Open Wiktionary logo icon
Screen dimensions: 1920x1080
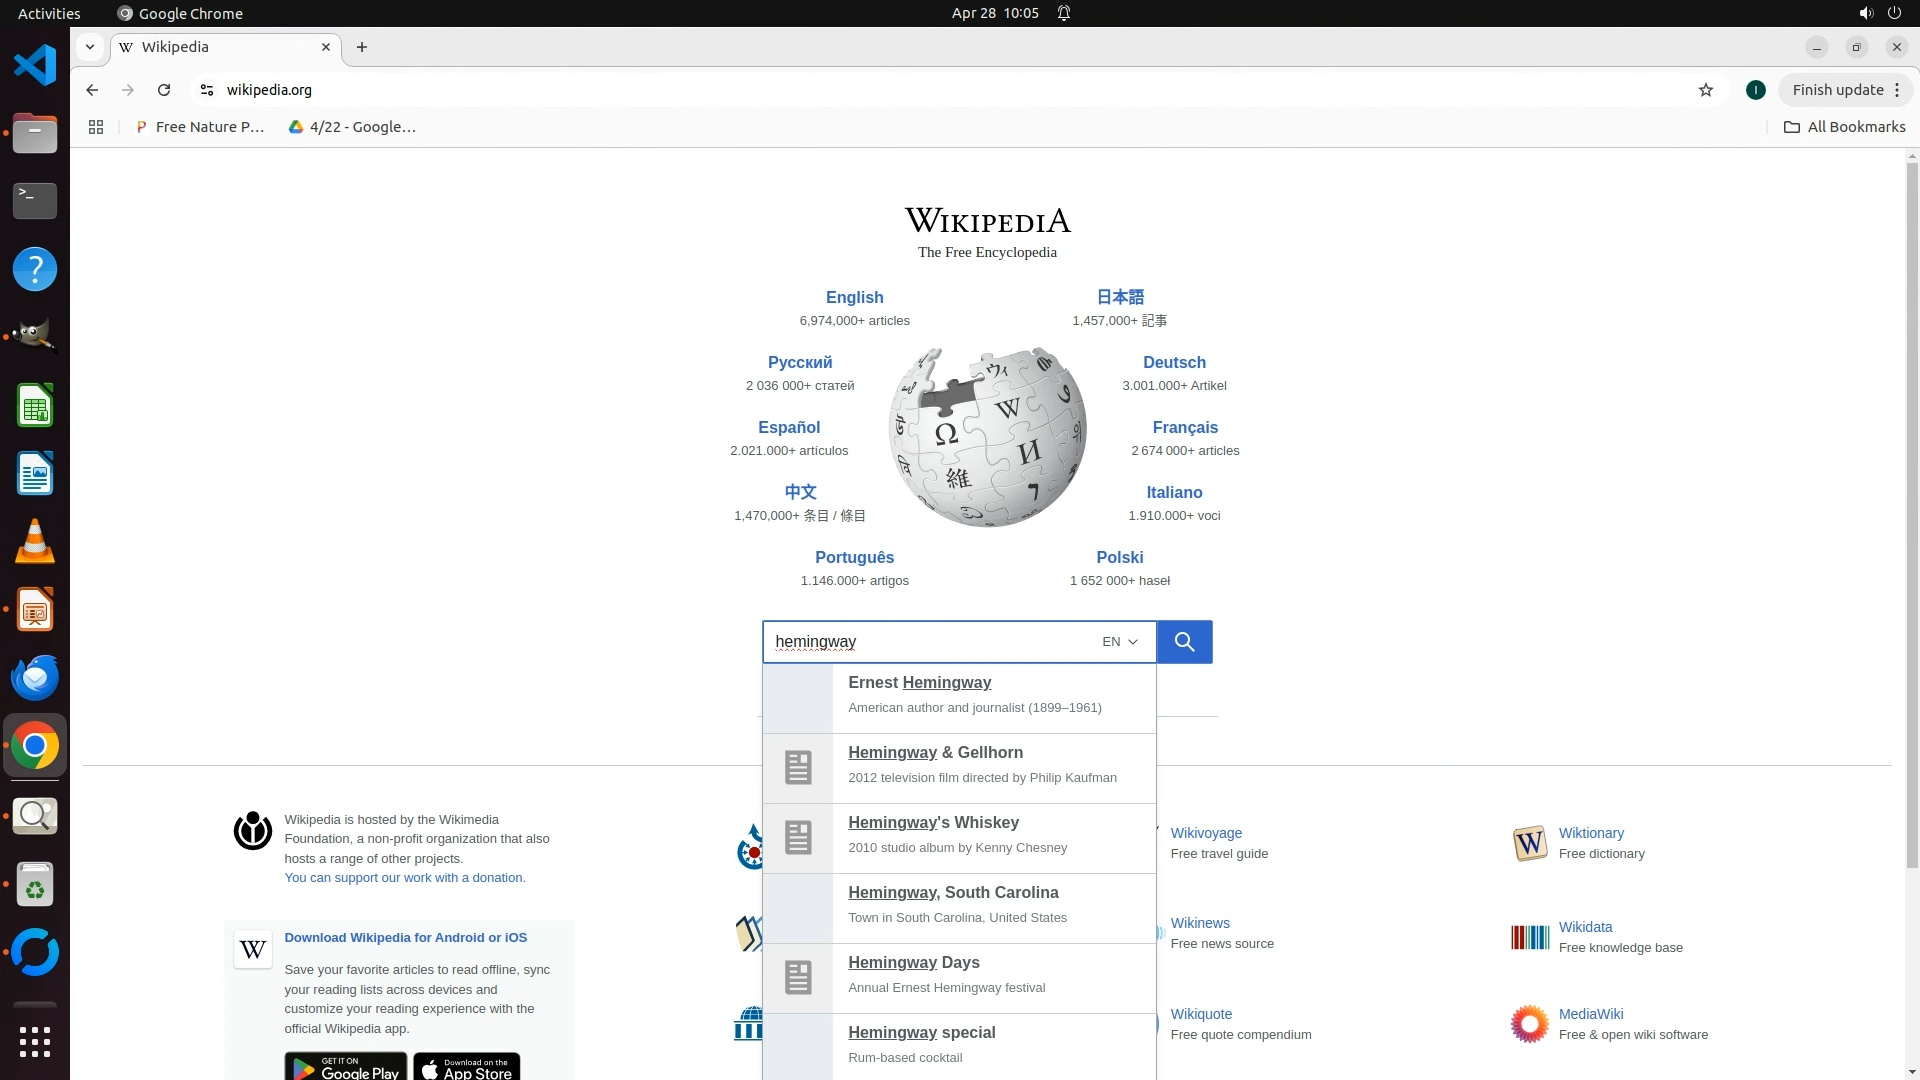click(1530, 843)
